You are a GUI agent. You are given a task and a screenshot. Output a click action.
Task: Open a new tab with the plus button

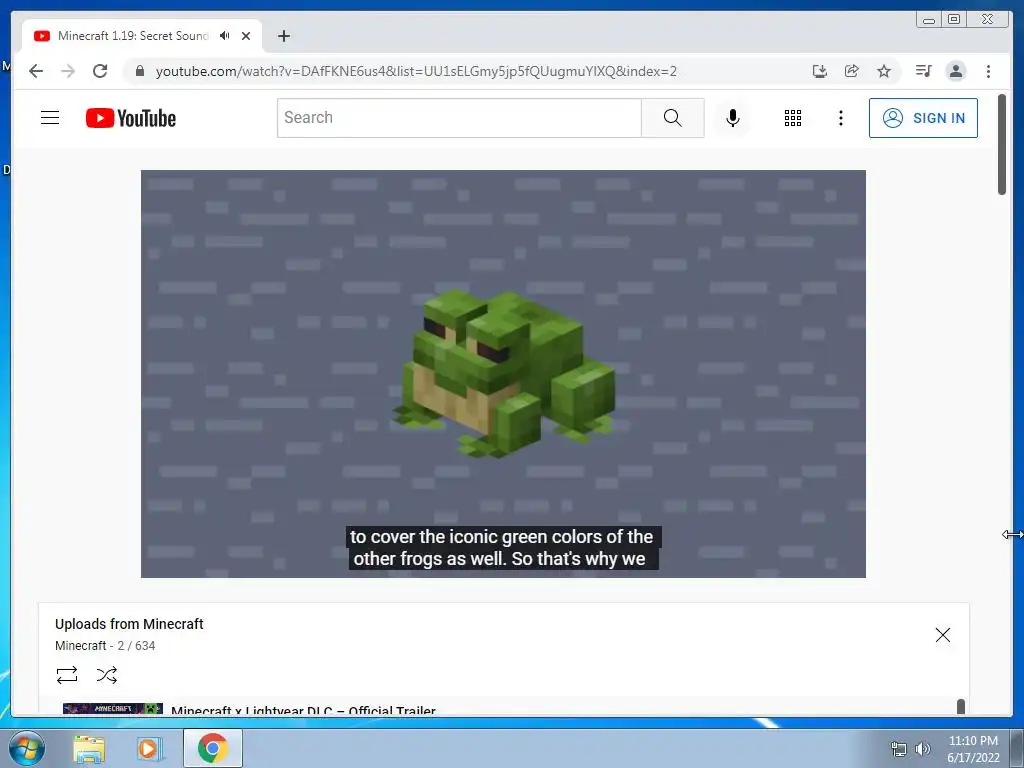tap(283, 36)
